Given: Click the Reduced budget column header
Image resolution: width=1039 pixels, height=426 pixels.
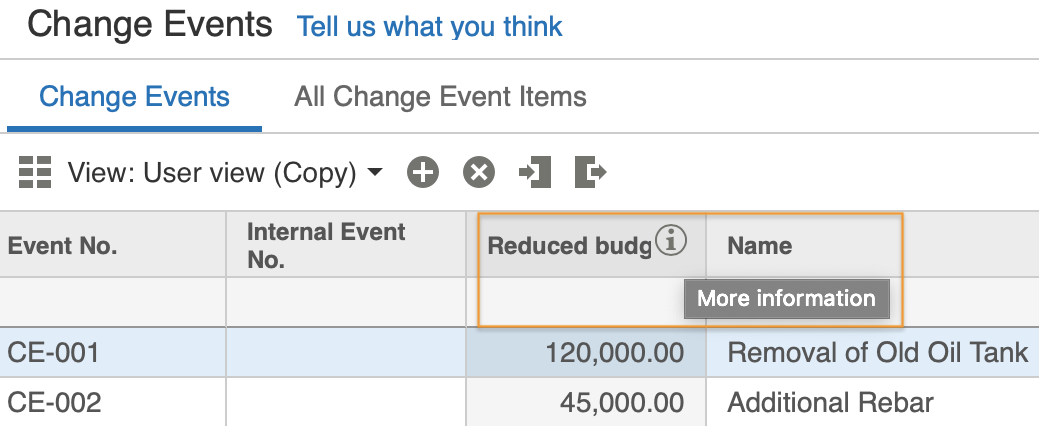Looking at the screenshot, I should 570,246.
